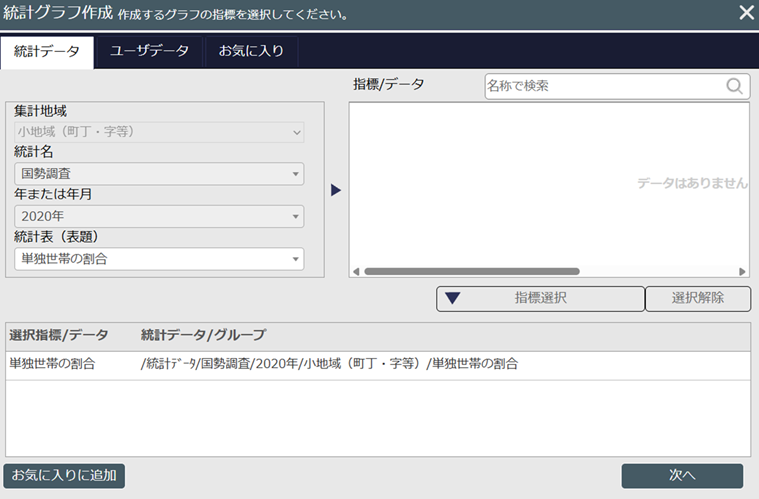Click the お気に入りに追加 button
This screenshot has width=759, height=499.
click(65, 476)
